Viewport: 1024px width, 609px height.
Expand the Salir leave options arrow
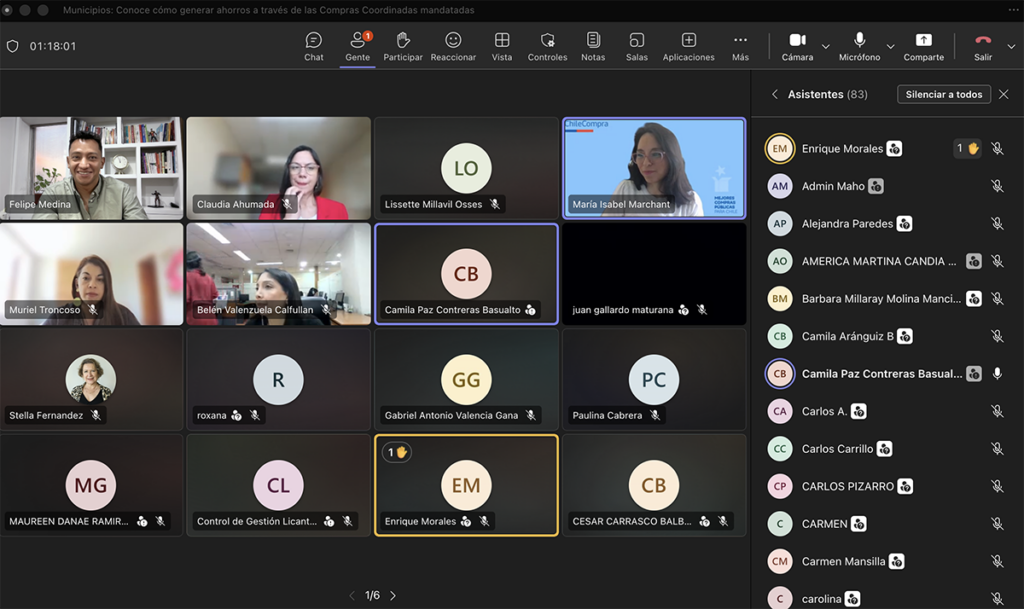(x=1011, y=47)
